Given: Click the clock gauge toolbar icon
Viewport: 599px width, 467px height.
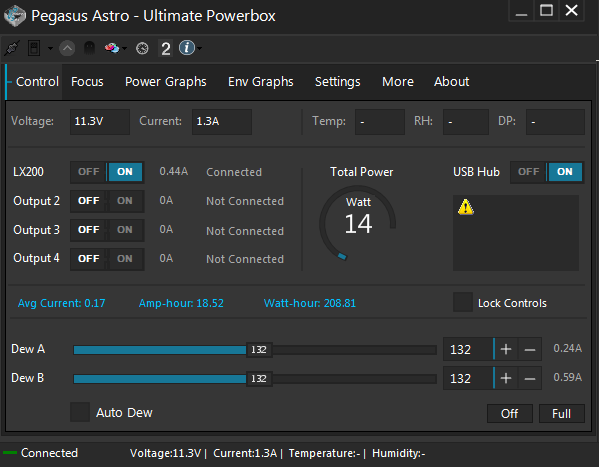Looking at the screenshot, I should [142, 49].
